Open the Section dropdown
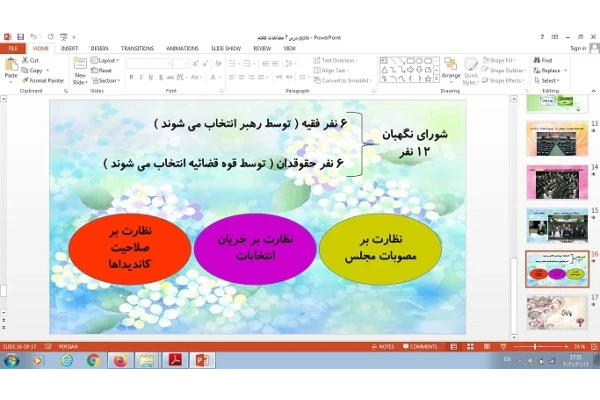This screenshot has height=400, width=600. [106, 80]
